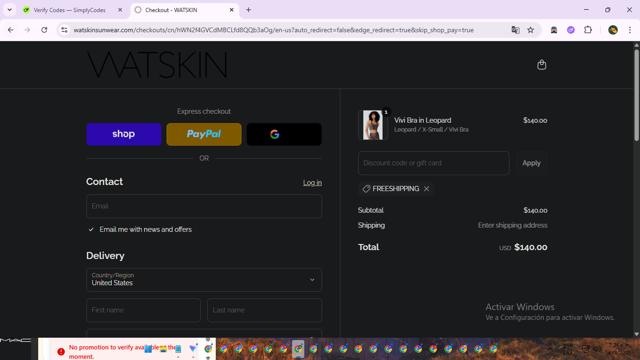Screen dimensions: 640x360
Task: Open the incognito-style extension icon
Action: point(554,30)
